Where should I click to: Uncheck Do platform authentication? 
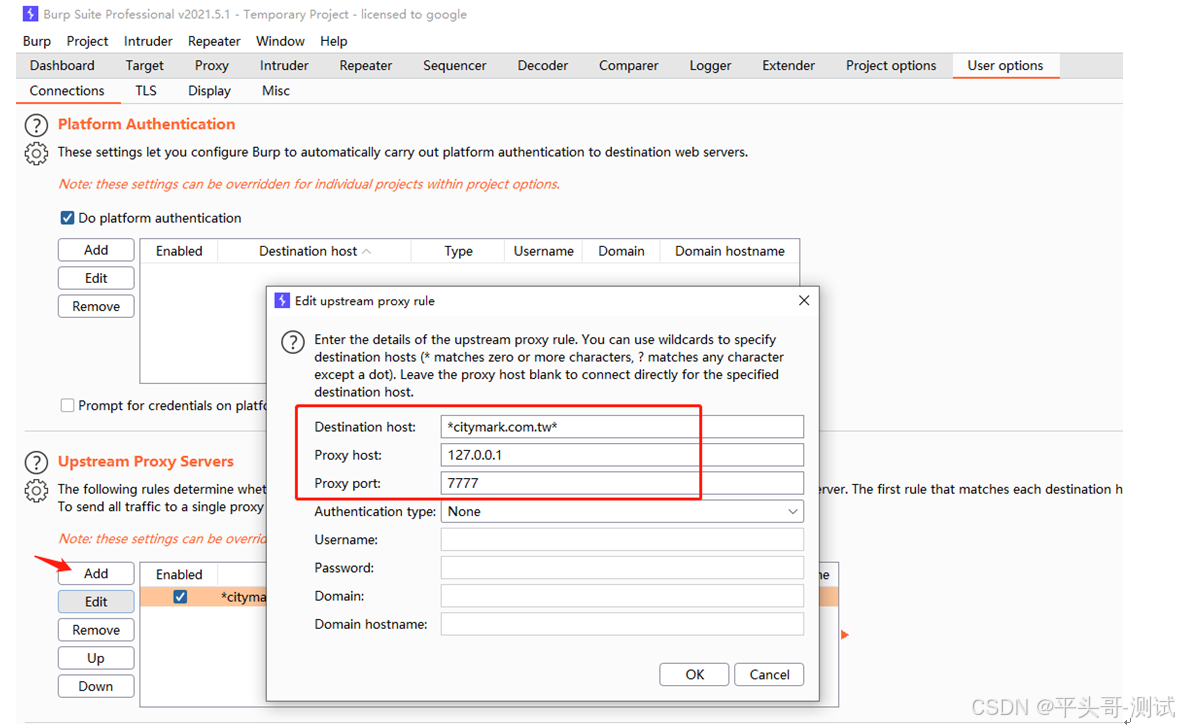point(67,218)
